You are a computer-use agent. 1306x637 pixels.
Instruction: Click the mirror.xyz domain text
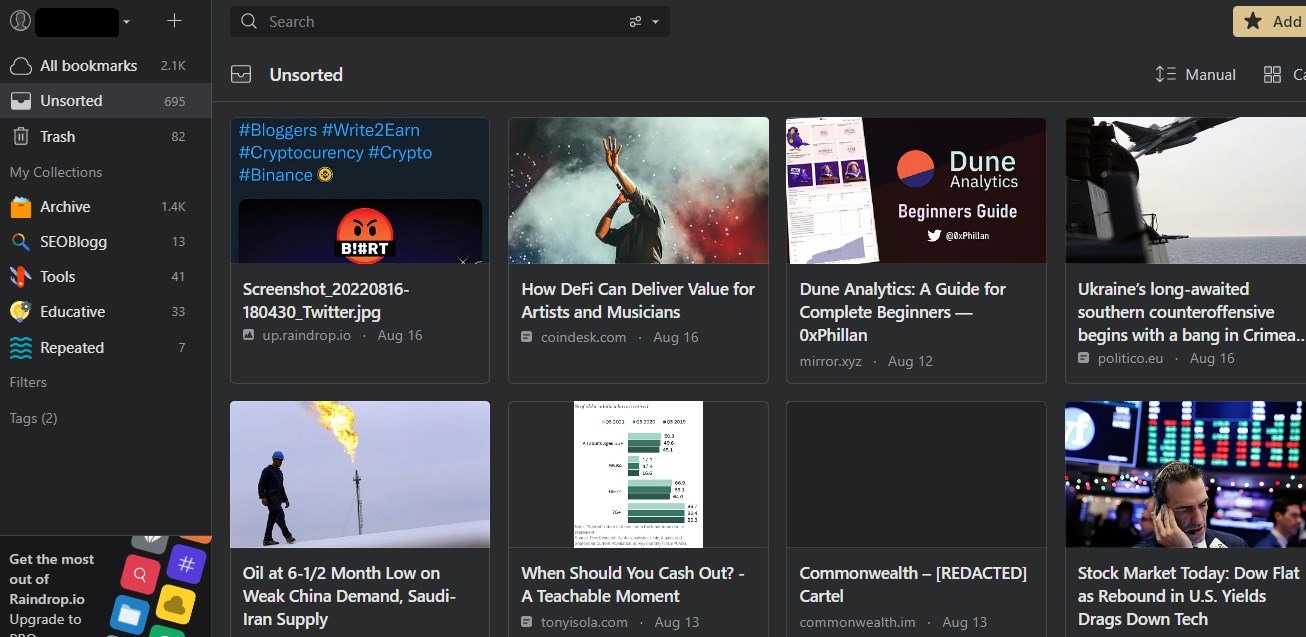pos(830,360)
